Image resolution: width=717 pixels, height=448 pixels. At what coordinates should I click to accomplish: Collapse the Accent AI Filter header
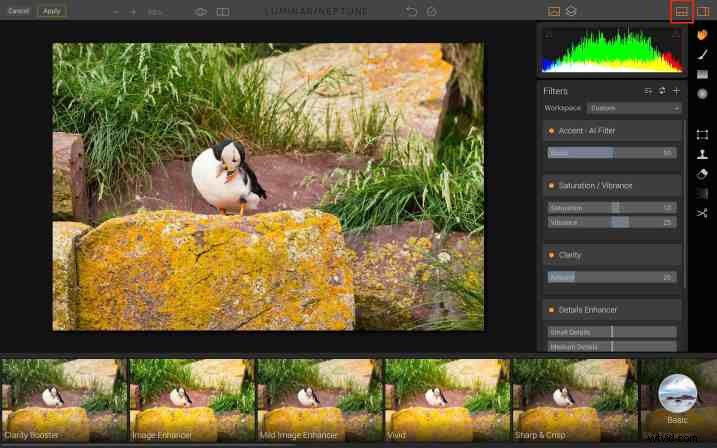click(612, 131)
